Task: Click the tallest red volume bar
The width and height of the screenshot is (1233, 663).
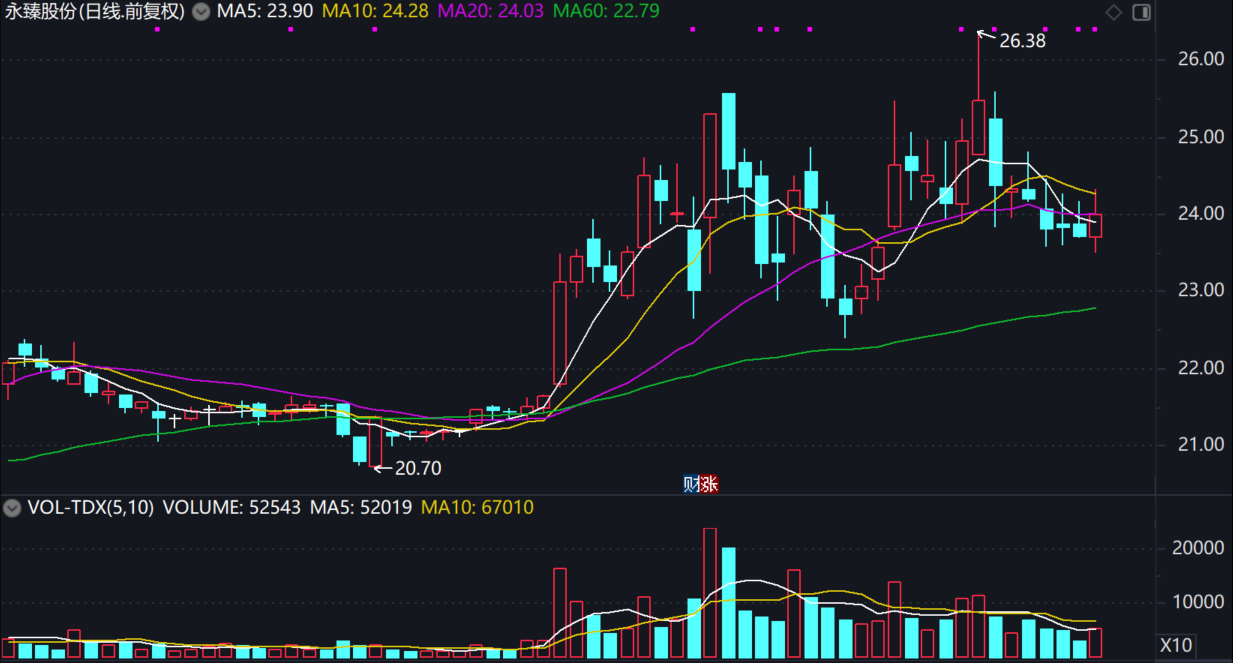Action: (x=710, y=593)
